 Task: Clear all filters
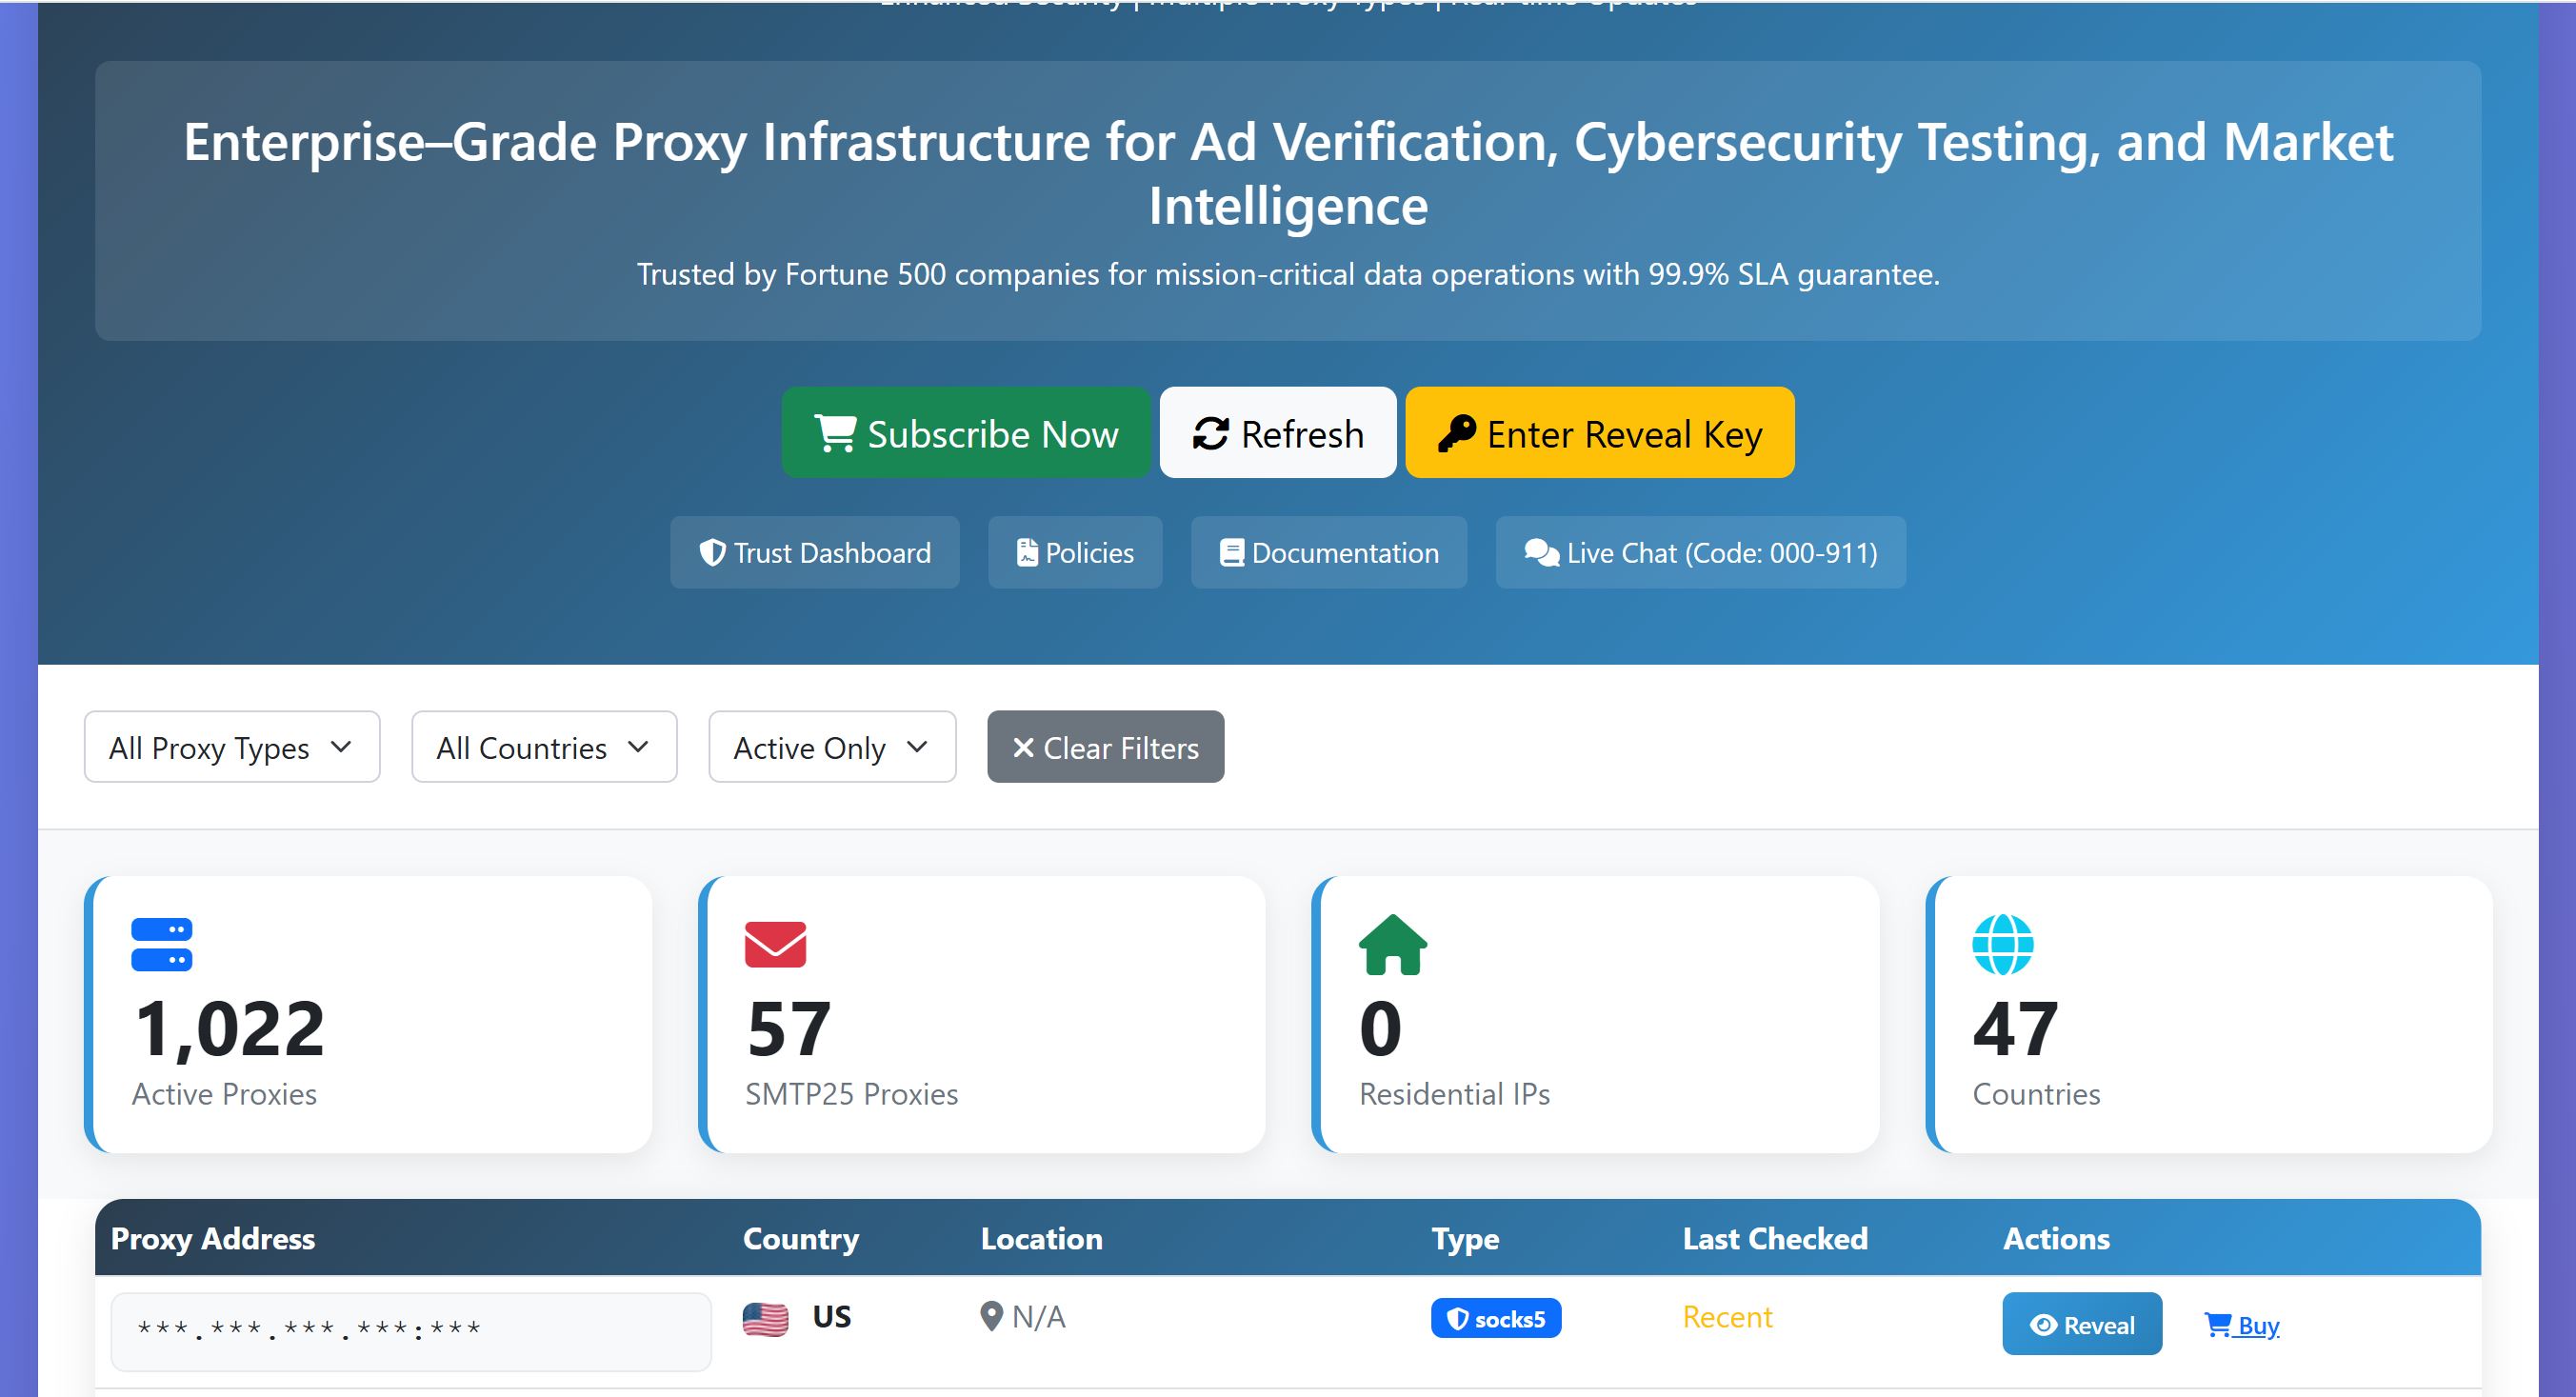click(1105, 747)
